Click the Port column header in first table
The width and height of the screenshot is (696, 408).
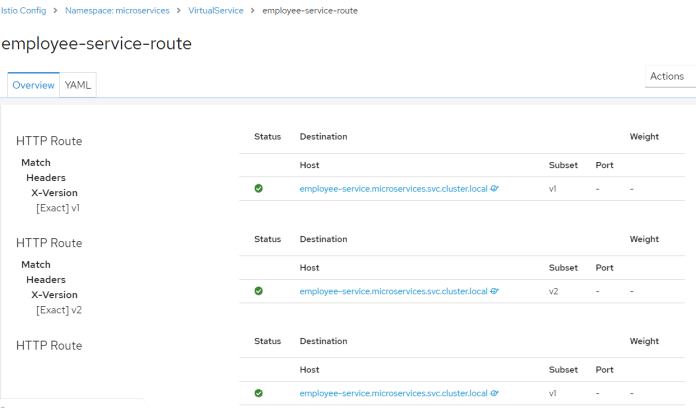pyautogui.click(x=605, y=165)
